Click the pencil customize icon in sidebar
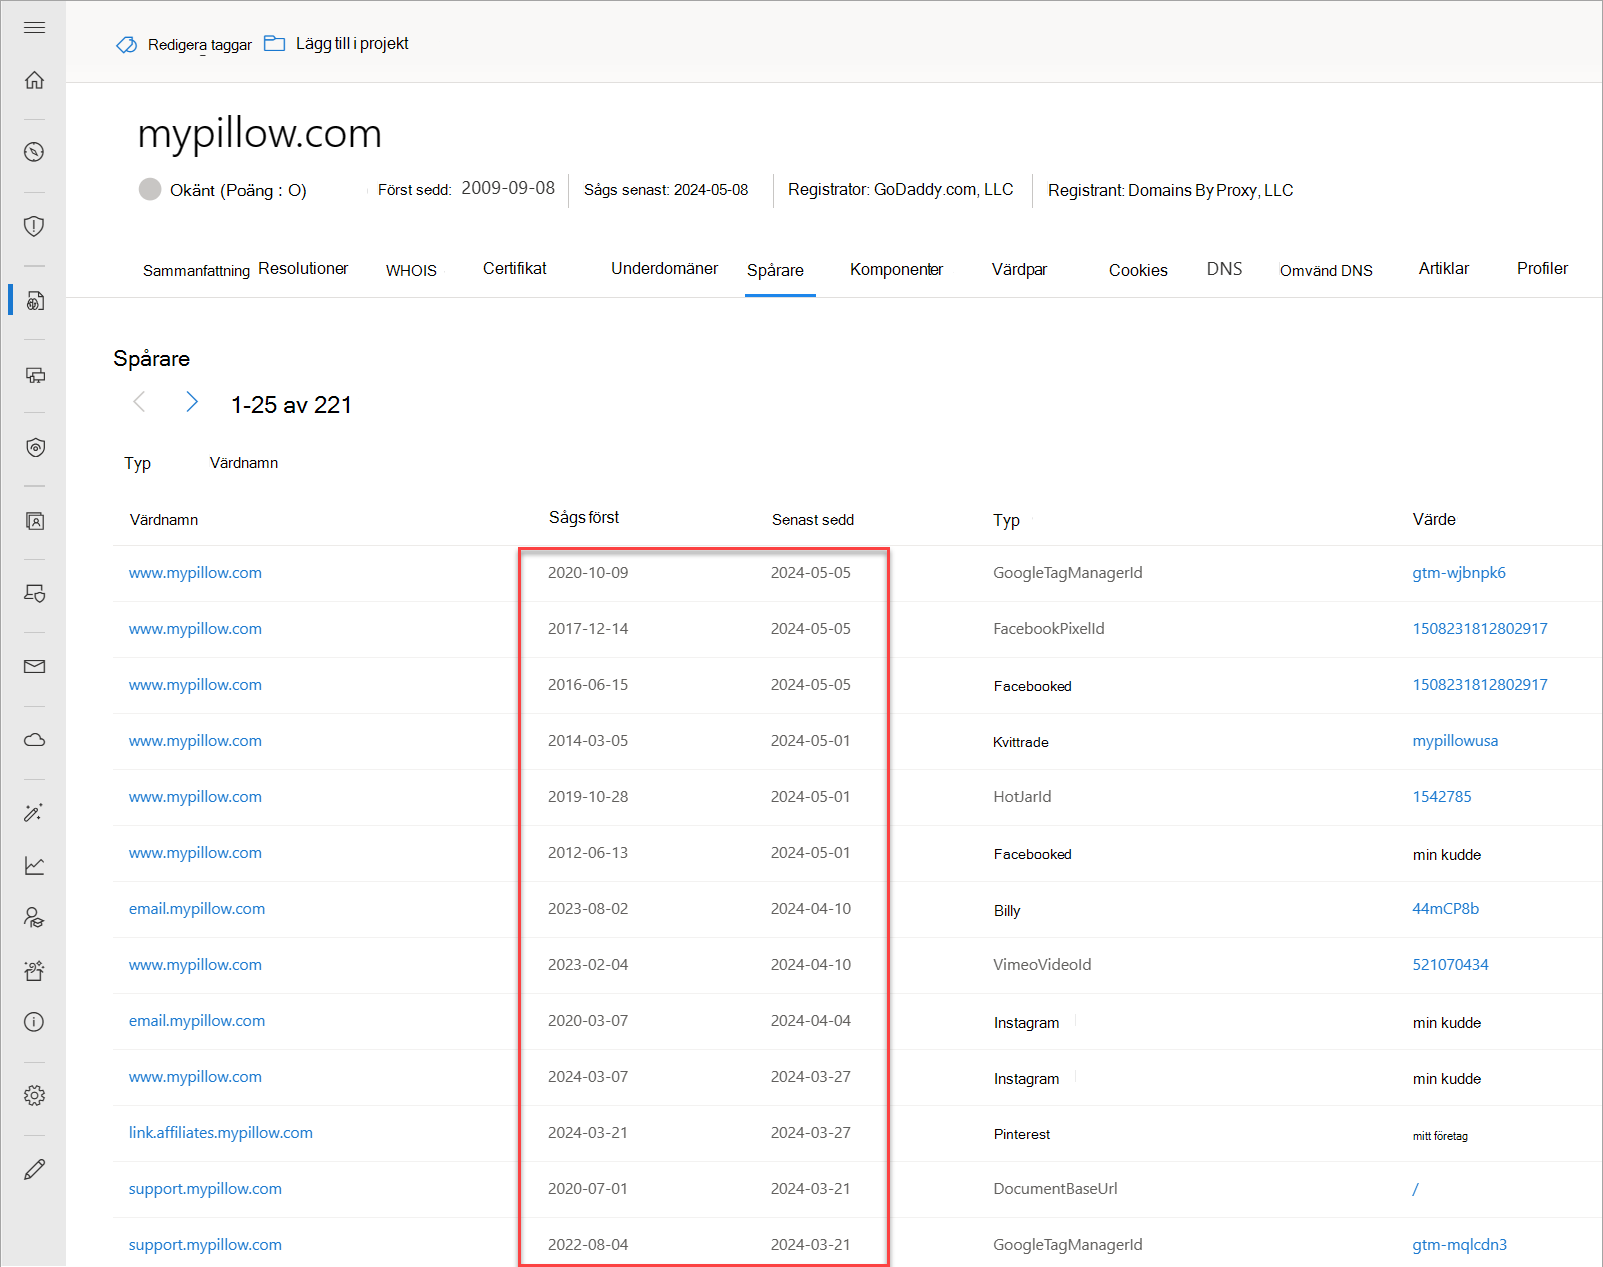This screenshot has height=1267, width=1603. click(34, 1169)
